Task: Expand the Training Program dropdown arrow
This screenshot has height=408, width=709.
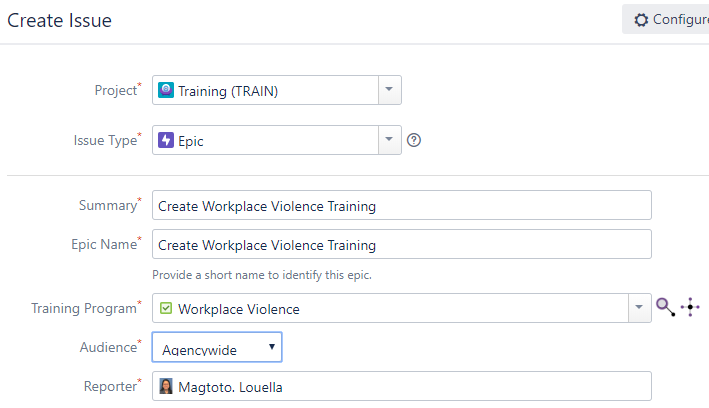Action: click(x=639, y=308)
